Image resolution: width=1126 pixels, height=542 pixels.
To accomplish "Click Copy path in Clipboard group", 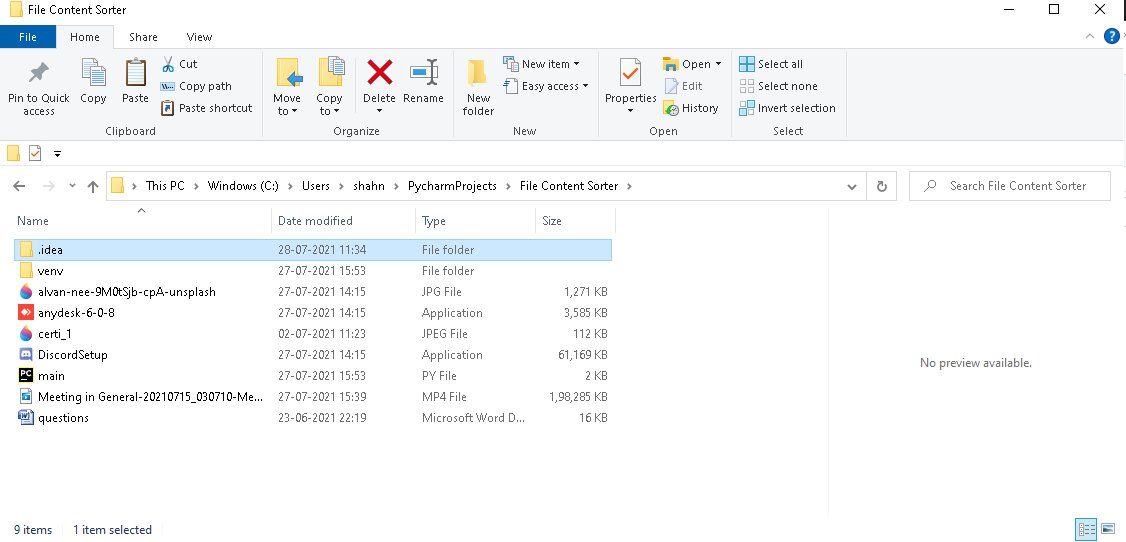I will click(x=196, y=86).
